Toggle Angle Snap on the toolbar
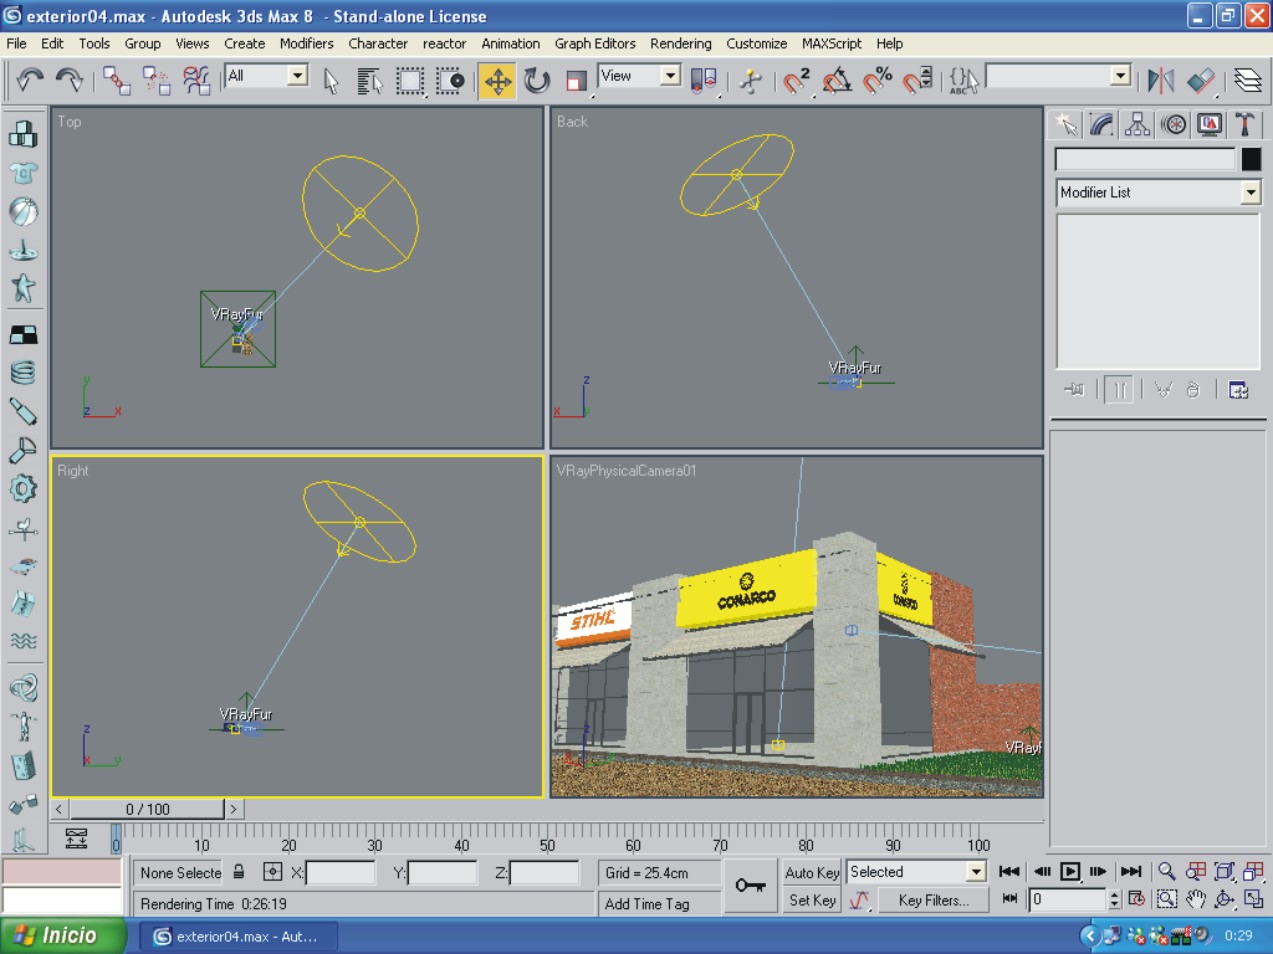 click(x=837, y=80)
